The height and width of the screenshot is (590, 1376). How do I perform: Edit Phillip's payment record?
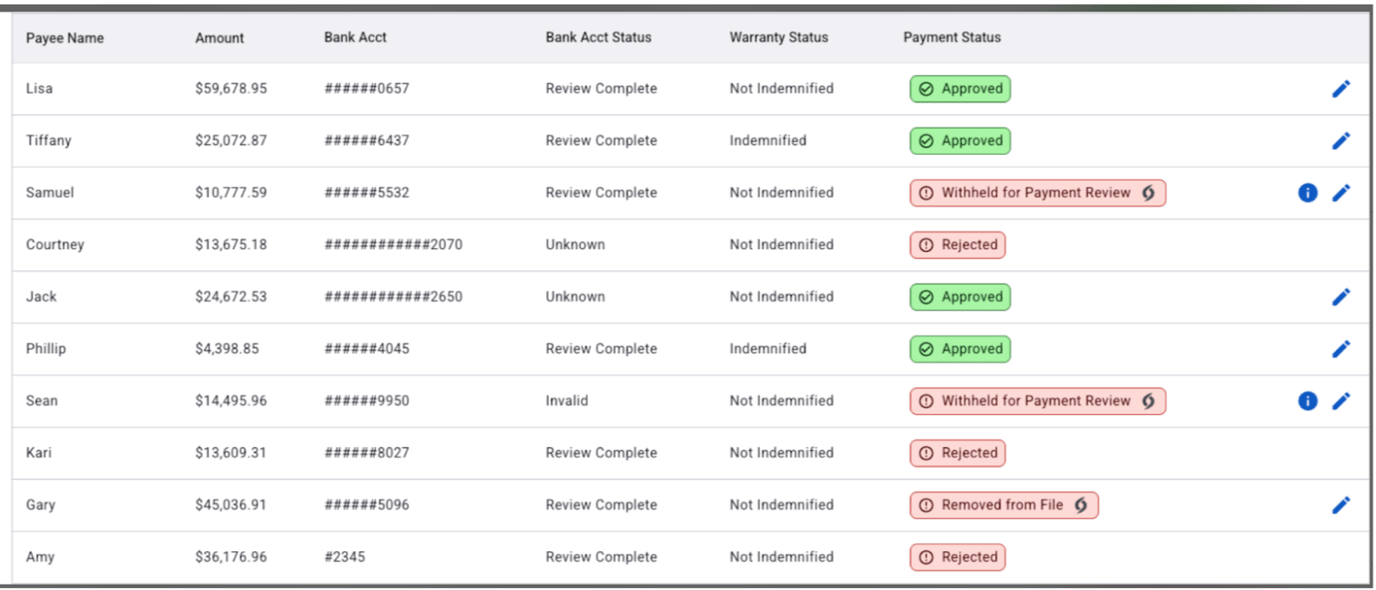(1341, 348)
